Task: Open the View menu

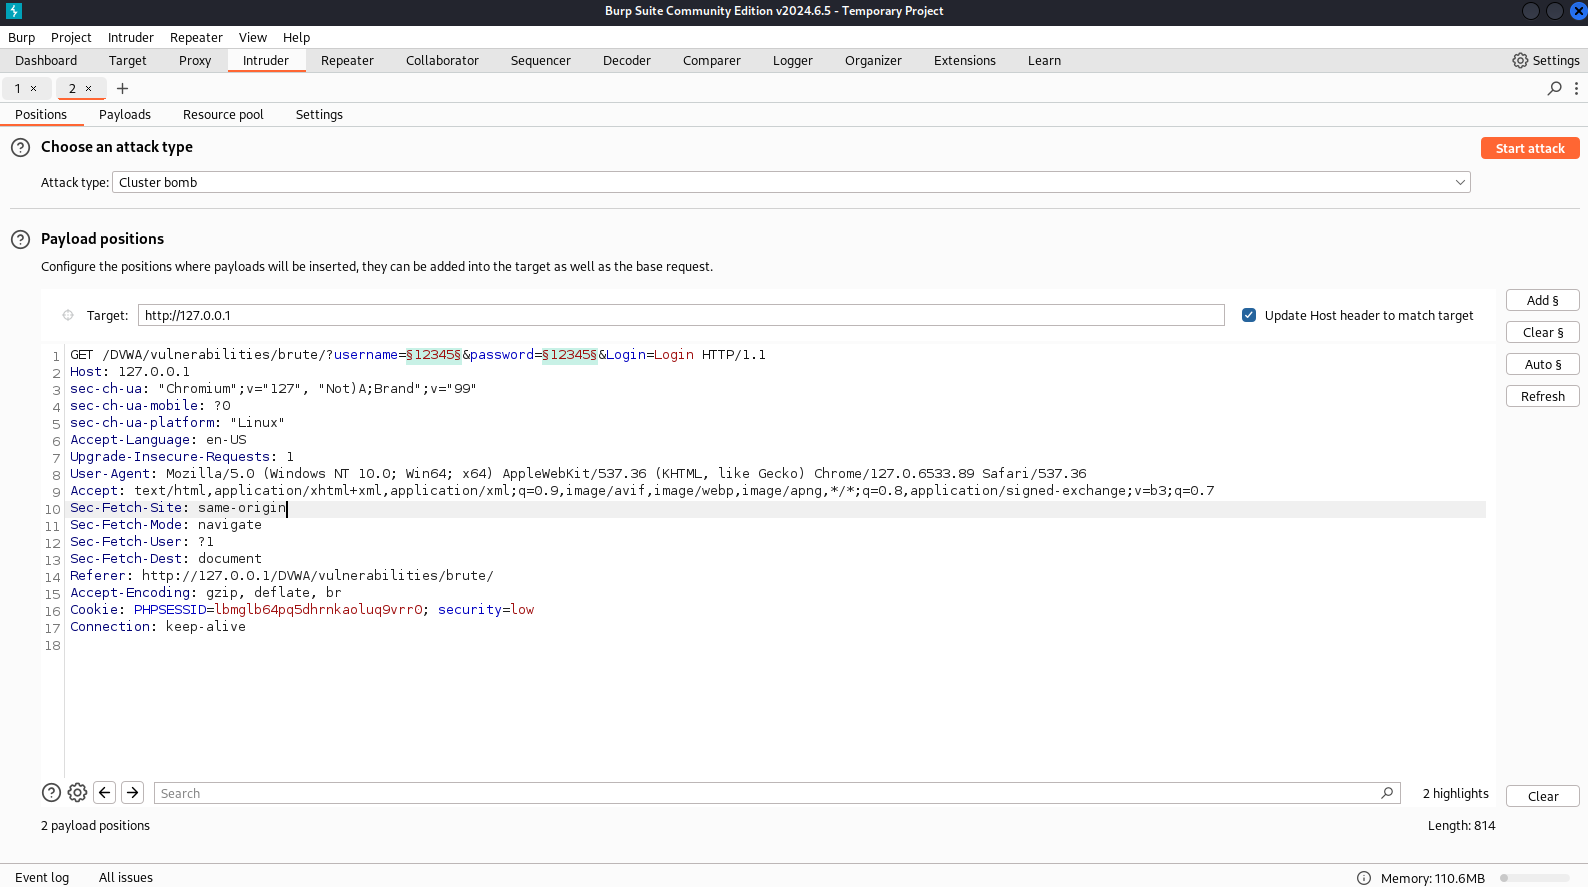Action: [253, 38]
